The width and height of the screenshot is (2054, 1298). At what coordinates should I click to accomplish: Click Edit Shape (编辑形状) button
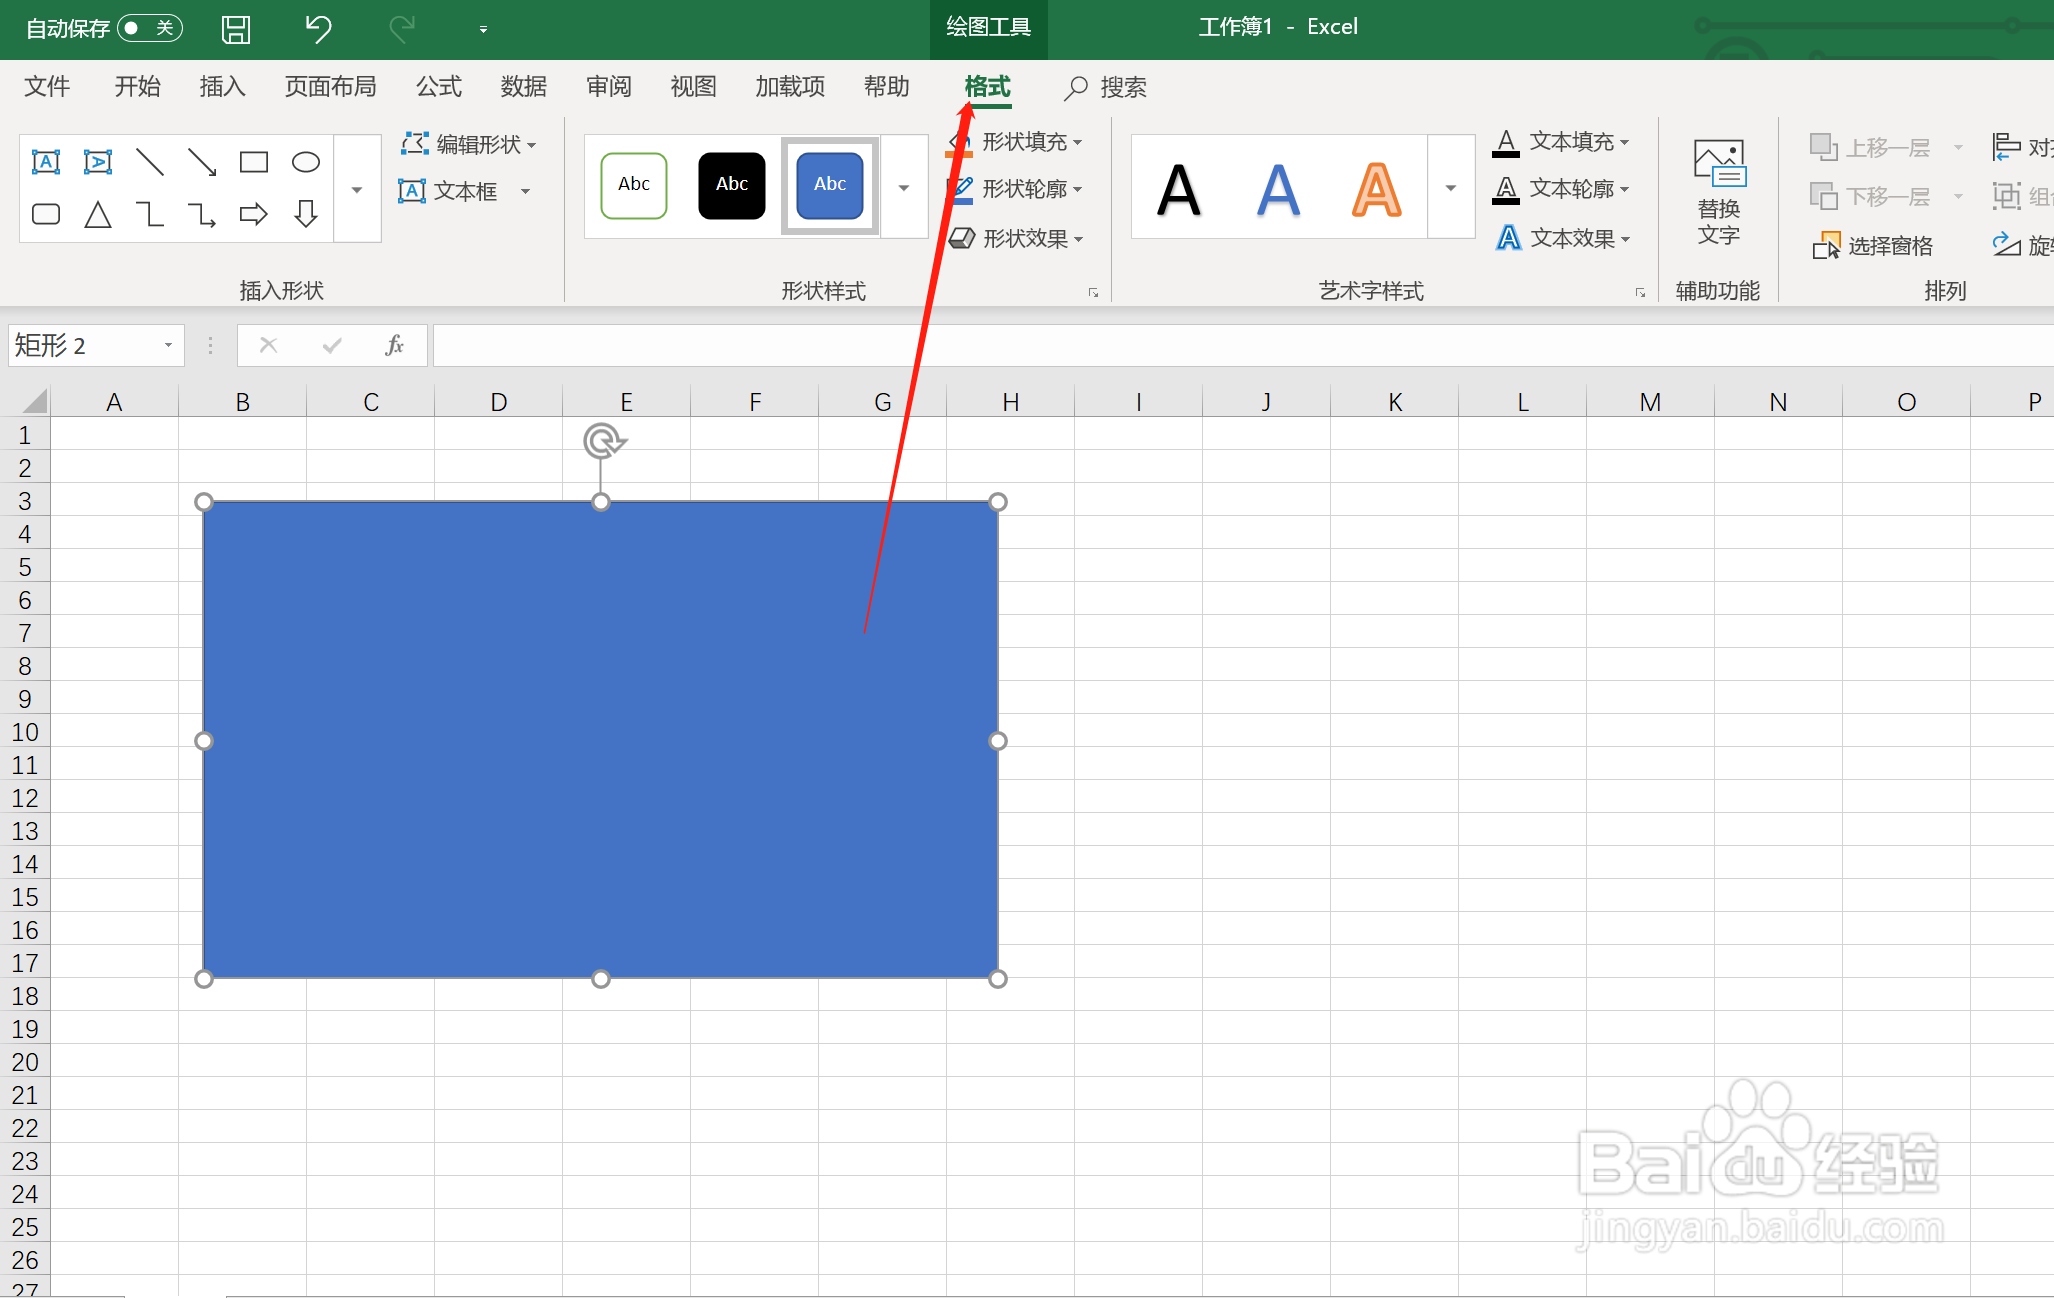pos(468,144)
